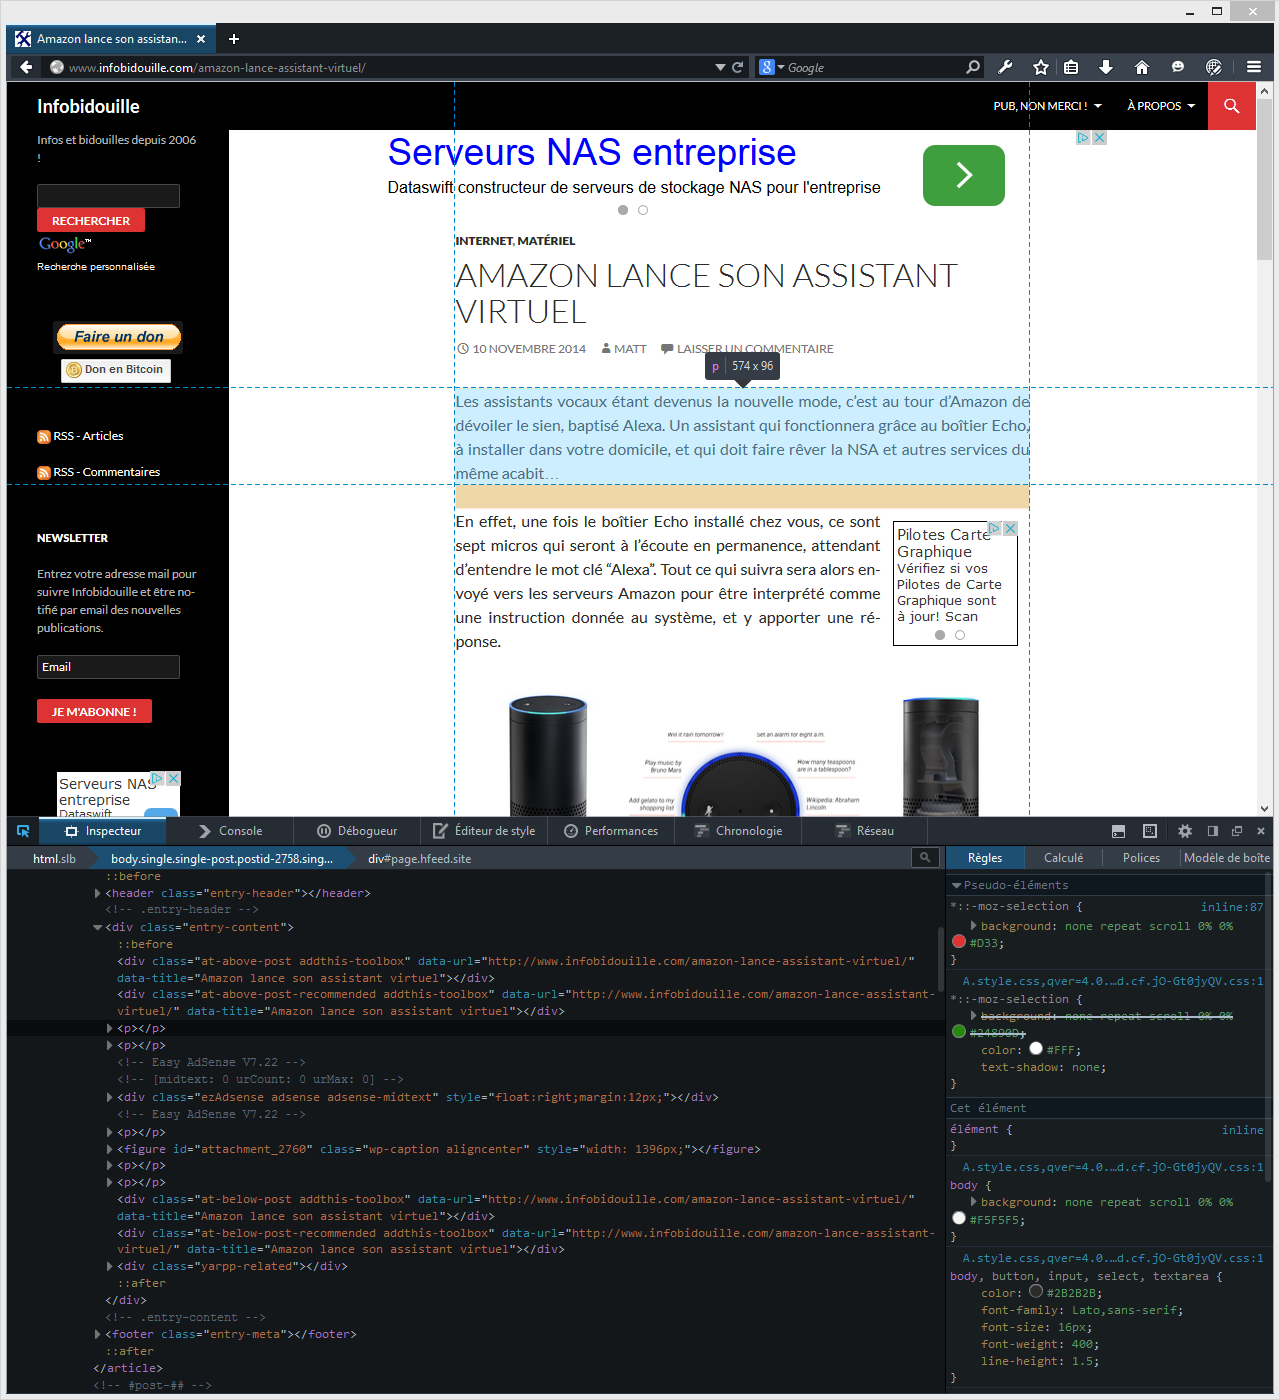Screen dimensions: 1280x1400
Task: Click the Don en Bitcoin button
Action: click(115, 370)
